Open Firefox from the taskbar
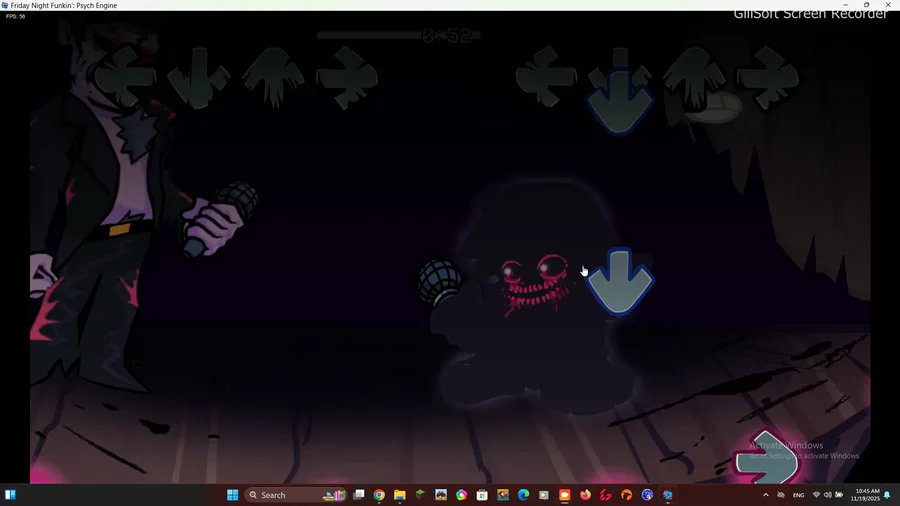 click(x=585, y=495)
